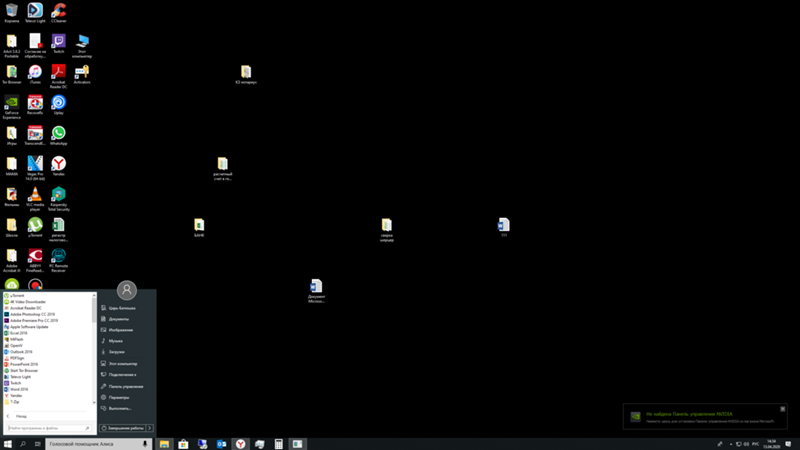Open the Recycle Bin desktop icon
This screenshot has height=450, width=800.
12,13
